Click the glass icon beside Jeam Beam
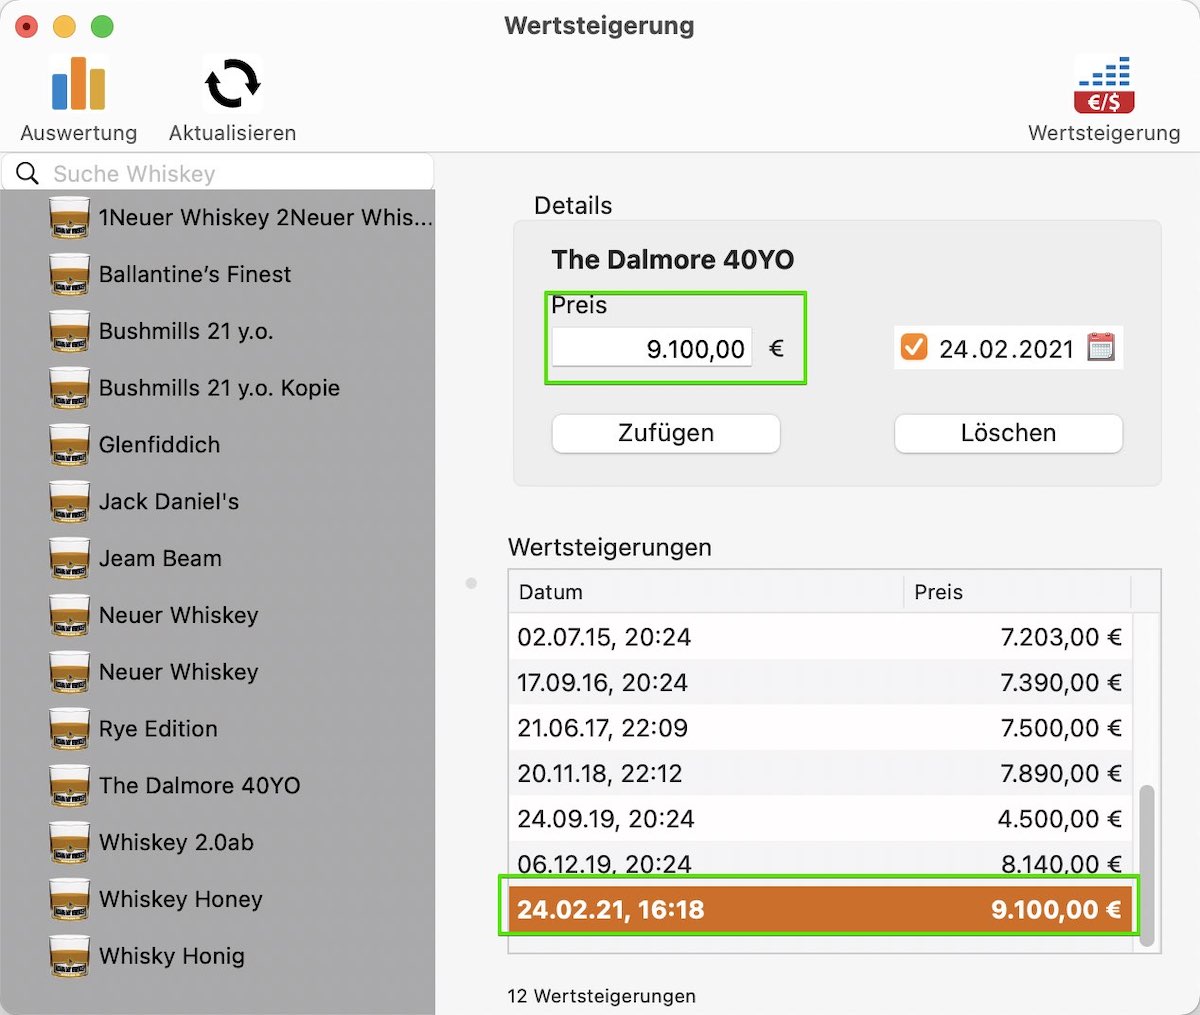Screen dimensions: 1200x1015 69,558
